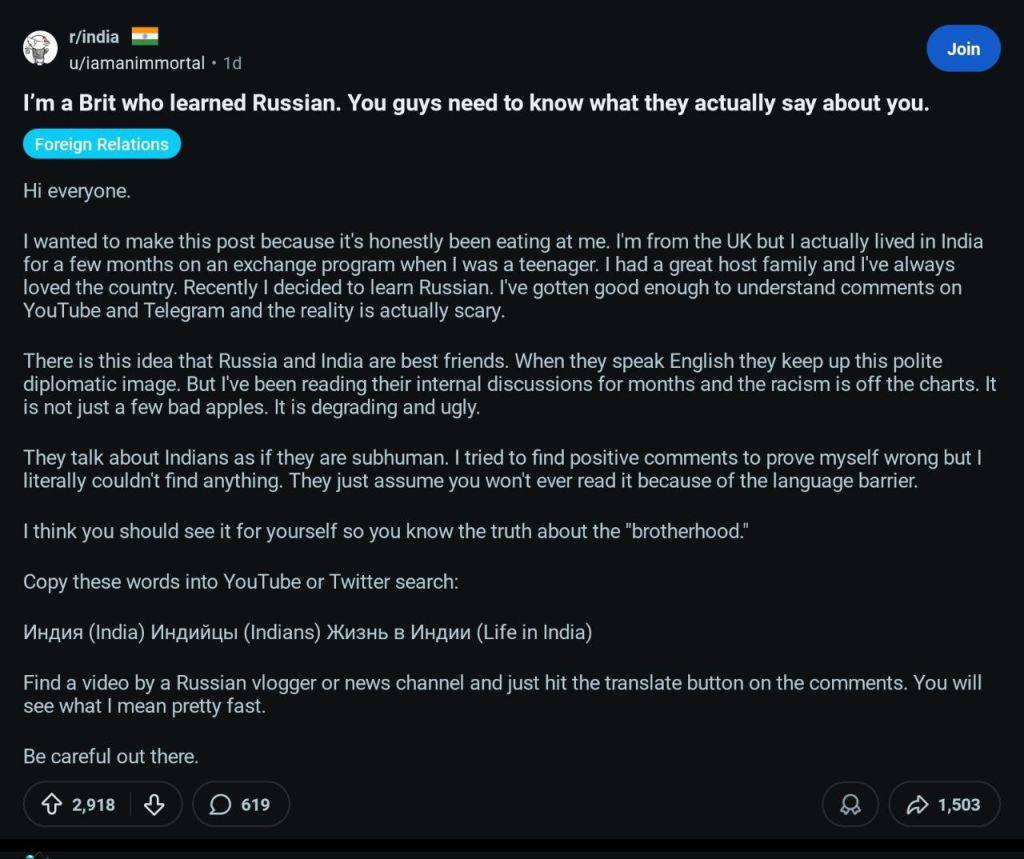Click the 619 comments count

(255, 804)
